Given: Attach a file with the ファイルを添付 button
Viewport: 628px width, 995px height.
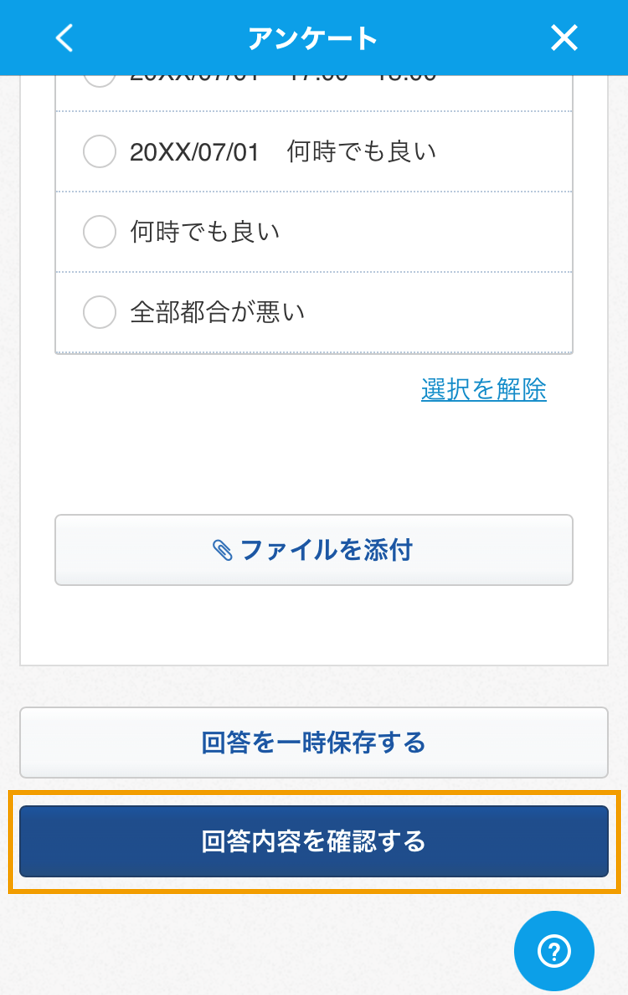Looking at the screenshot, I should tap(314, 550).
